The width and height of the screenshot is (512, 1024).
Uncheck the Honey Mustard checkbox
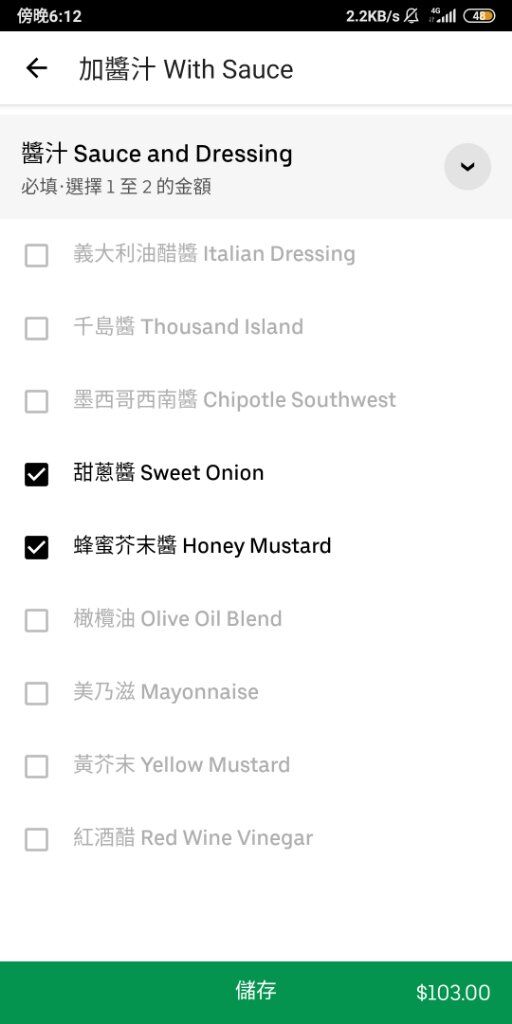pos(37,547)
